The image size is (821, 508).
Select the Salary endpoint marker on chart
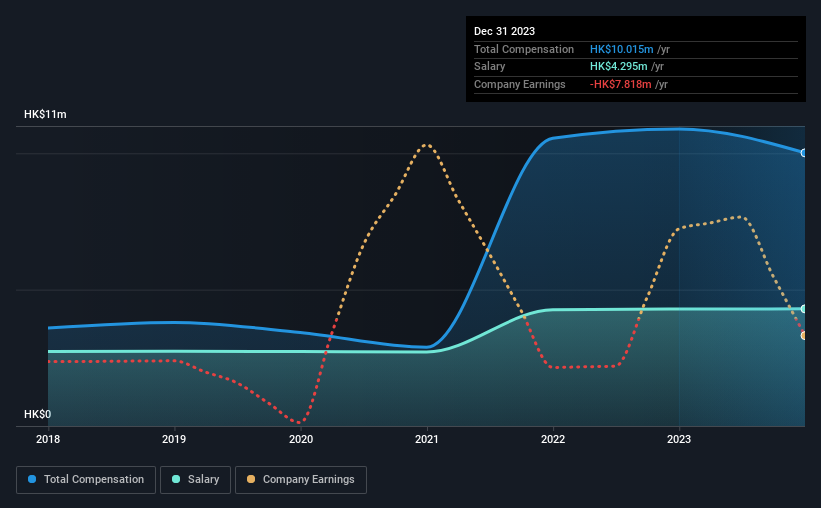pos(804,309)
